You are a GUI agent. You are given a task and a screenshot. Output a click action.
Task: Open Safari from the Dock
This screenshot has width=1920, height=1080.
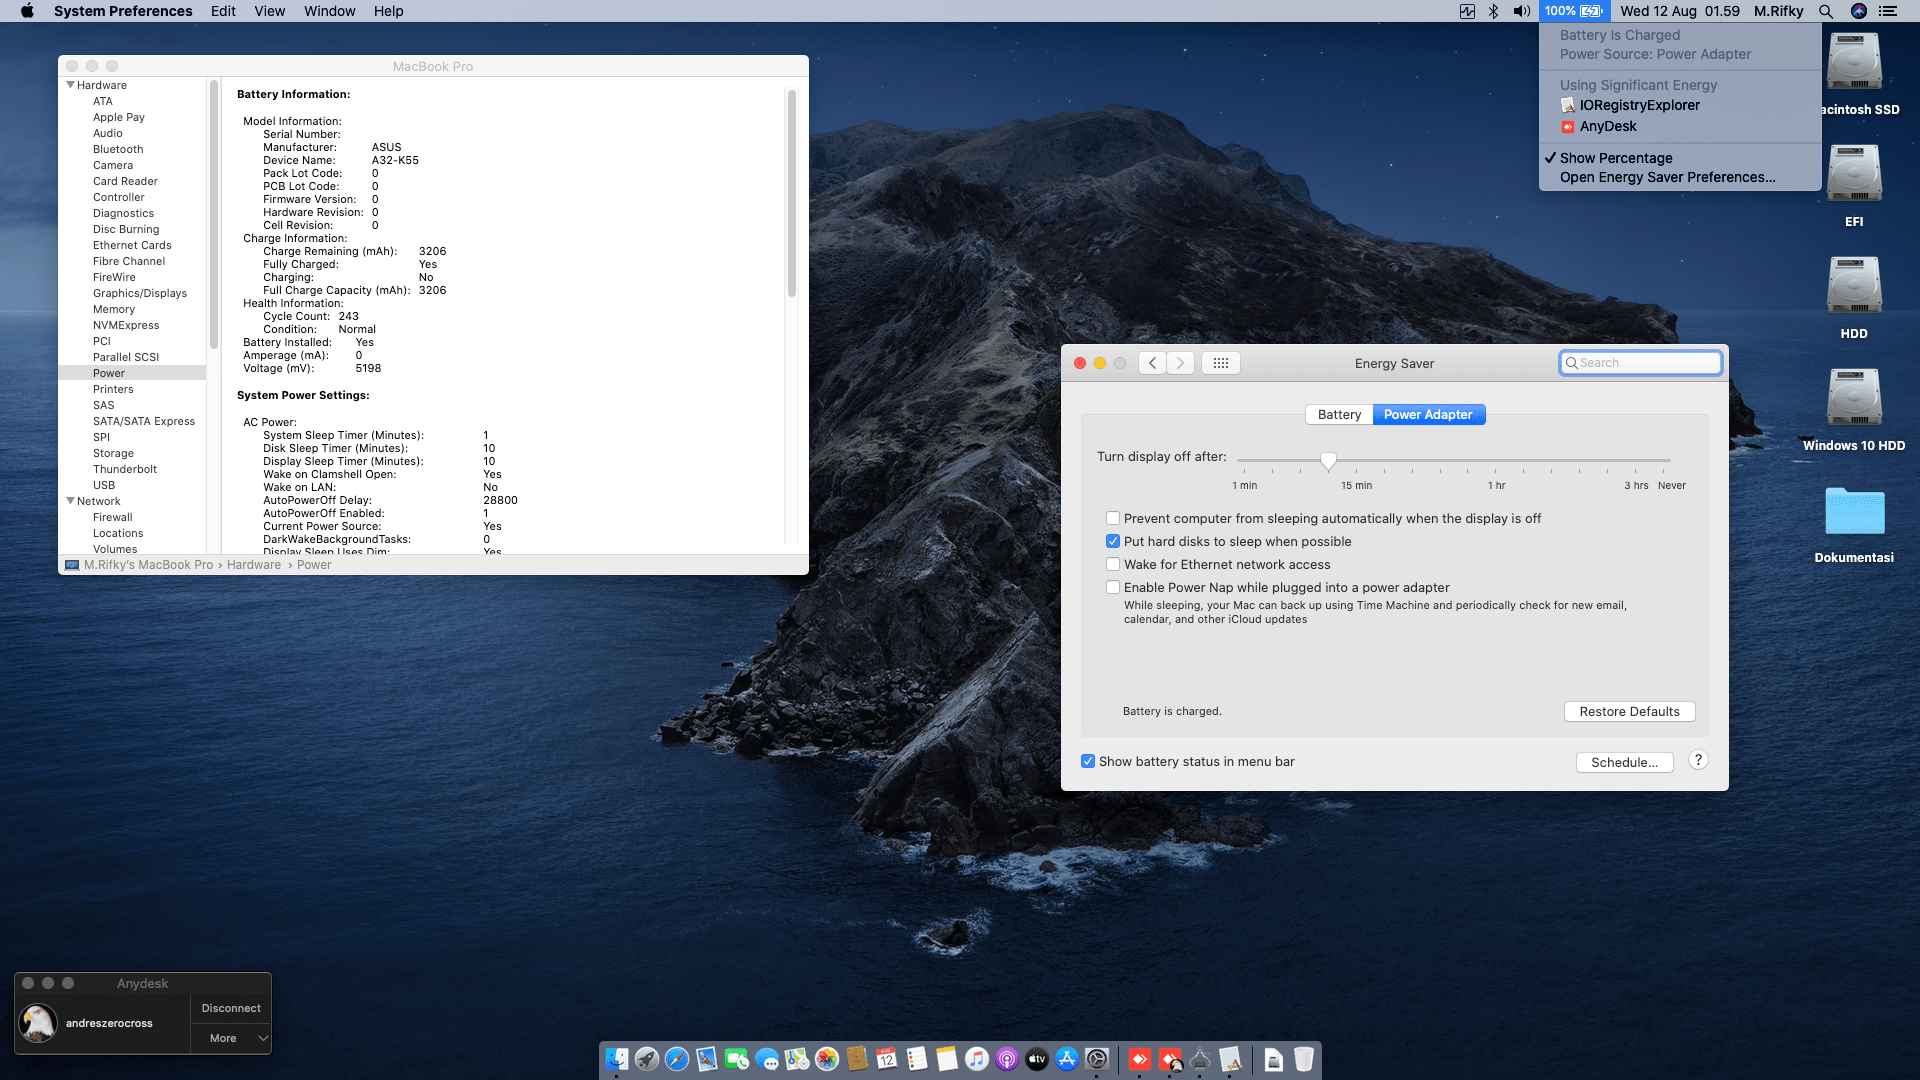[x=677, y=1059]
